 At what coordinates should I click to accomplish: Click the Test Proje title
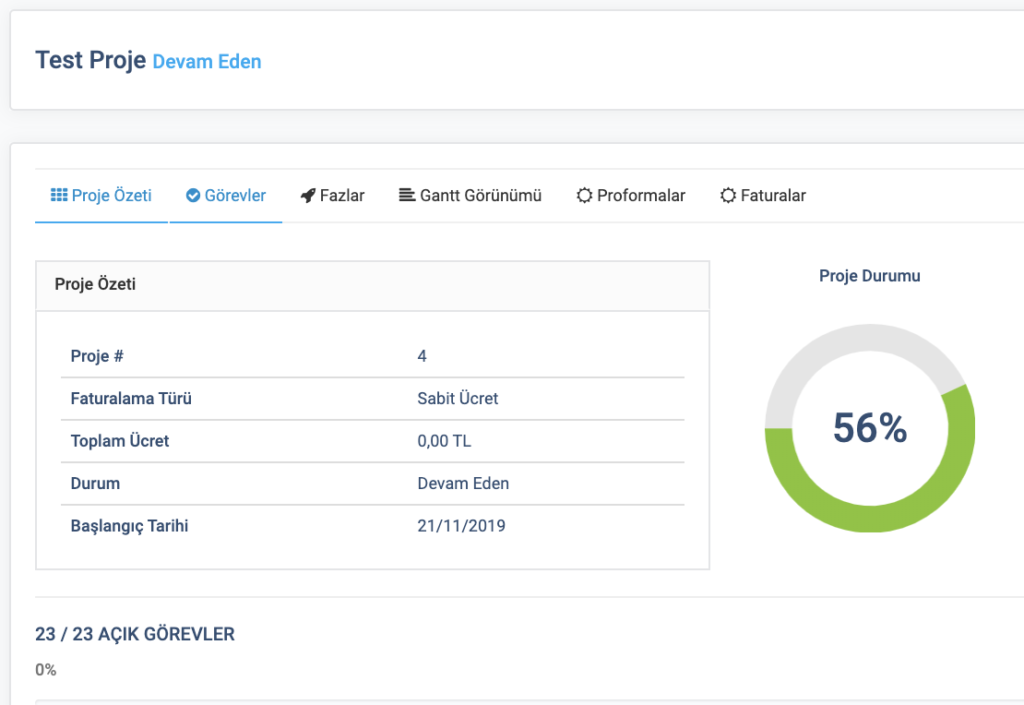(91, 60)
